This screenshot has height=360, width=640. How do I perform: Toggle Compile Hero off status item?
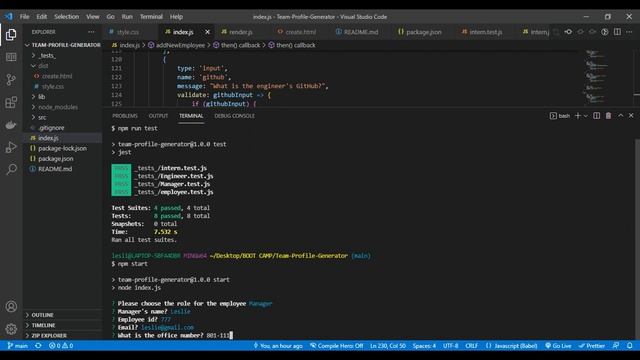[x=337, y=346]
